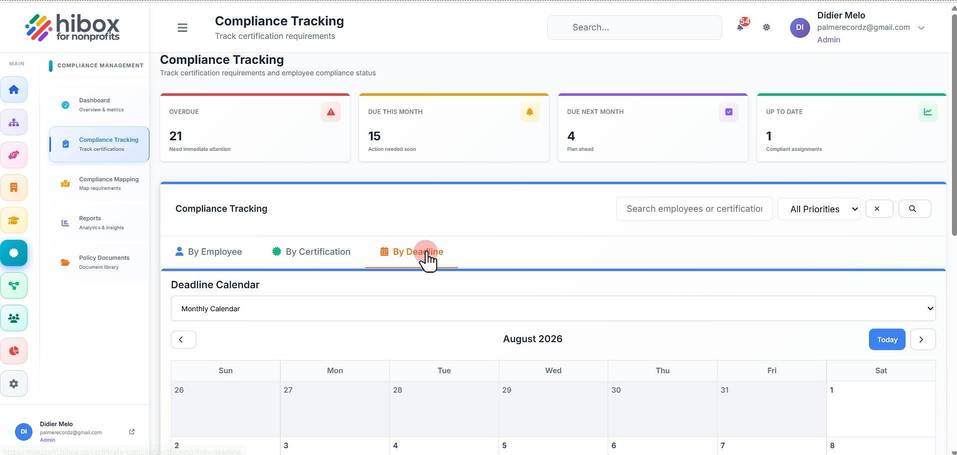
Task: Open the Monthly Calendar view dropdown
Action: (x=553, y=308)
